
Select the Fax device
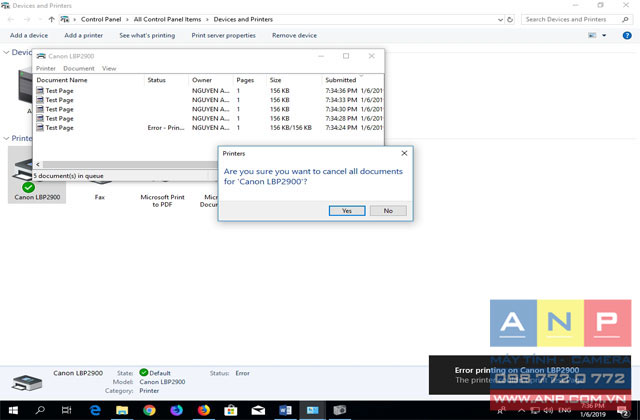coord(100,197)
